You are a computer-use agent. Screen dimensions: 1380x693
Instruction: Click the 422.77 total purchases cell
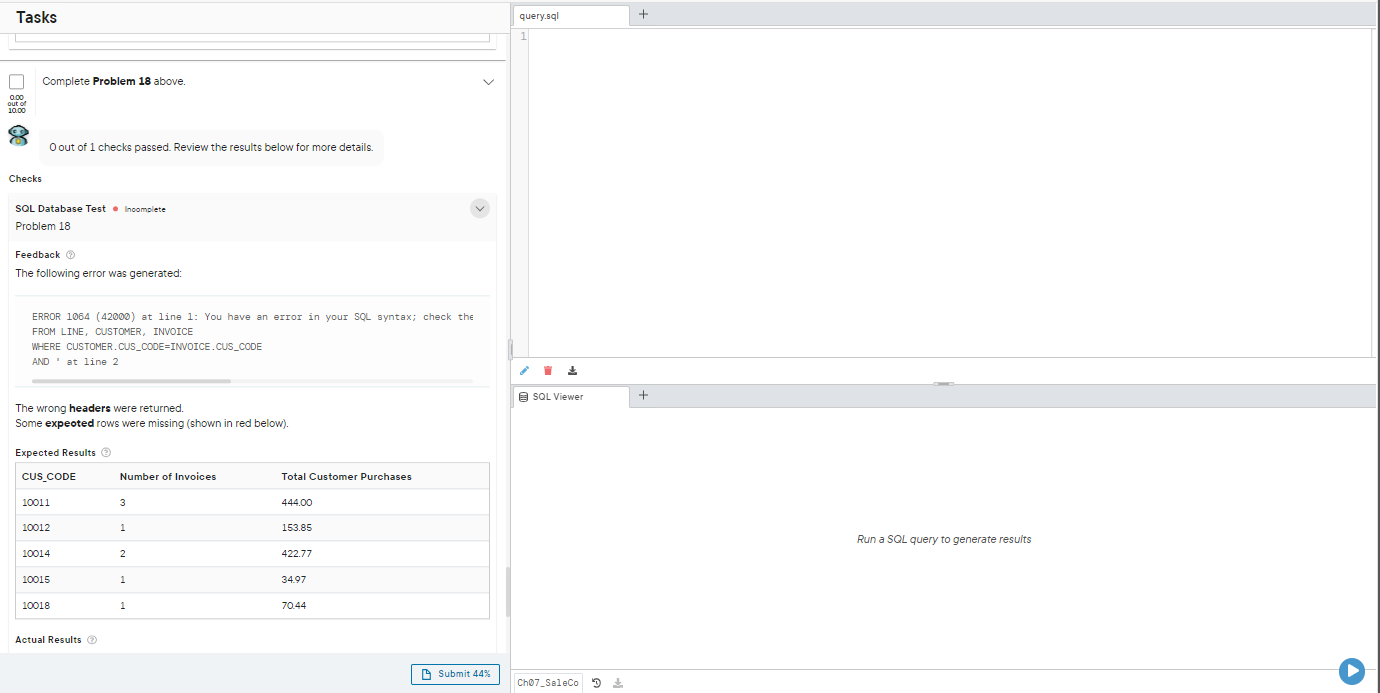pyautogui.click(x=297, y=554)
